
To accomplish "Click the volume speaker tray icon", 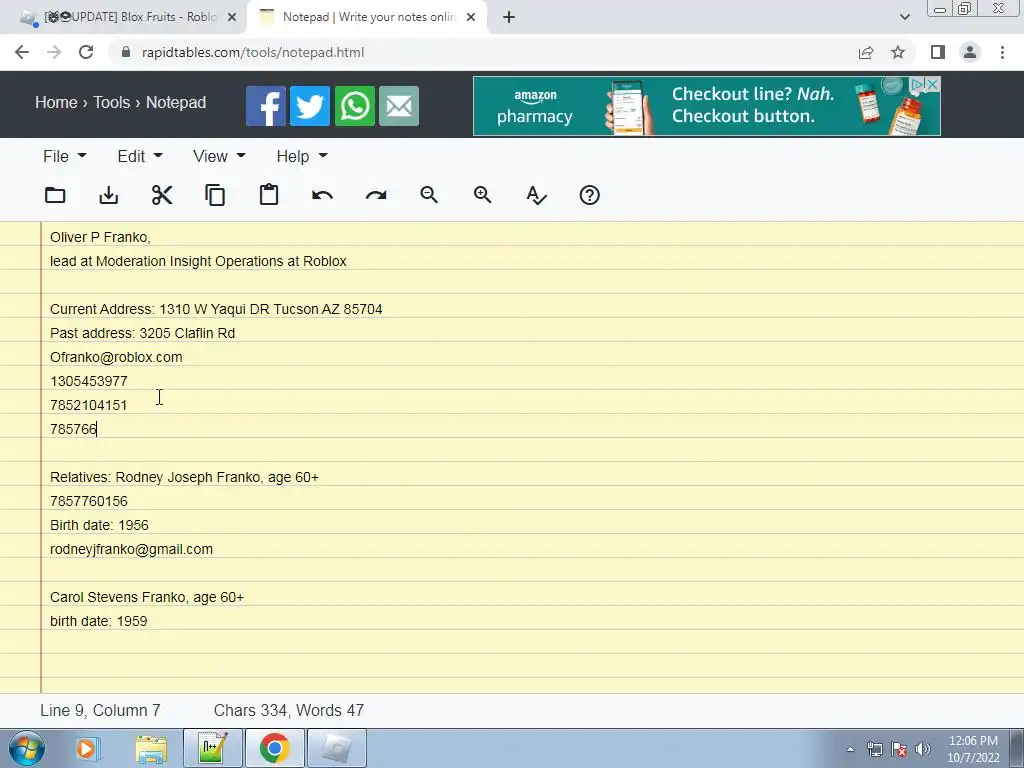I will (x=923, y=749).
